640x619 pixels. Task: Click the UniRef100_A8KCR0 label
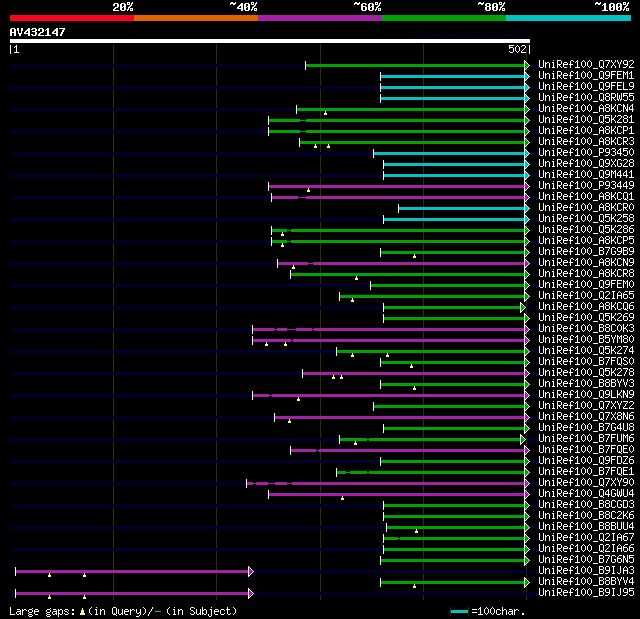(x=586, y=208)
